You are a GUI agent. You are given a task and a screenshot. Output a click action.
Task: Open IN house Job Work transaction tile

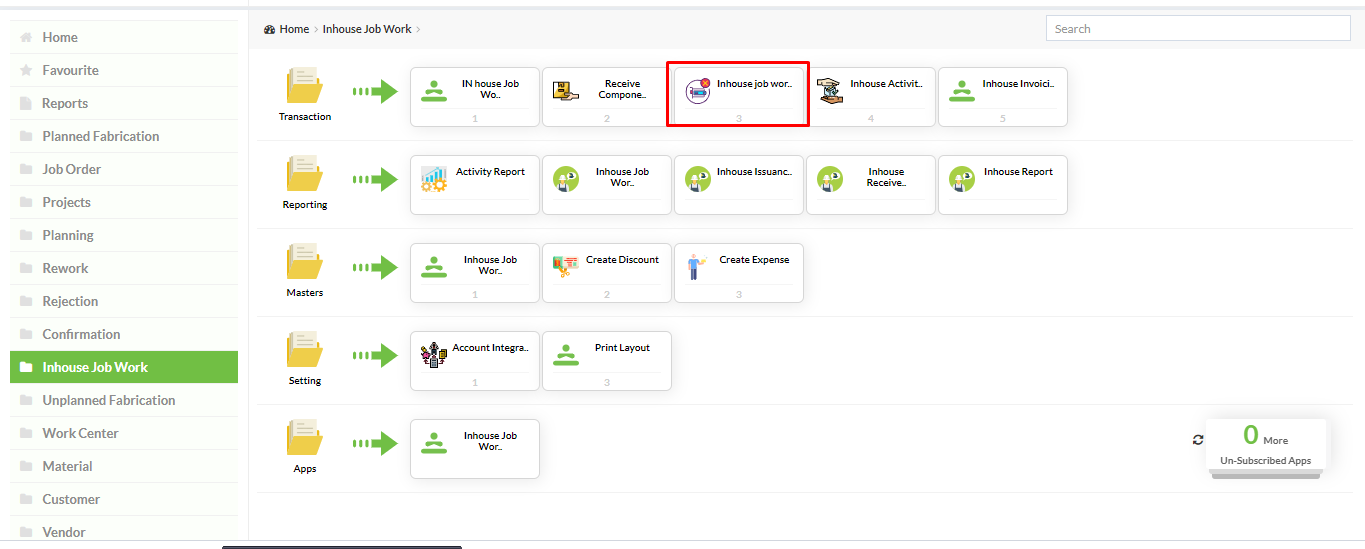point(475,97)
